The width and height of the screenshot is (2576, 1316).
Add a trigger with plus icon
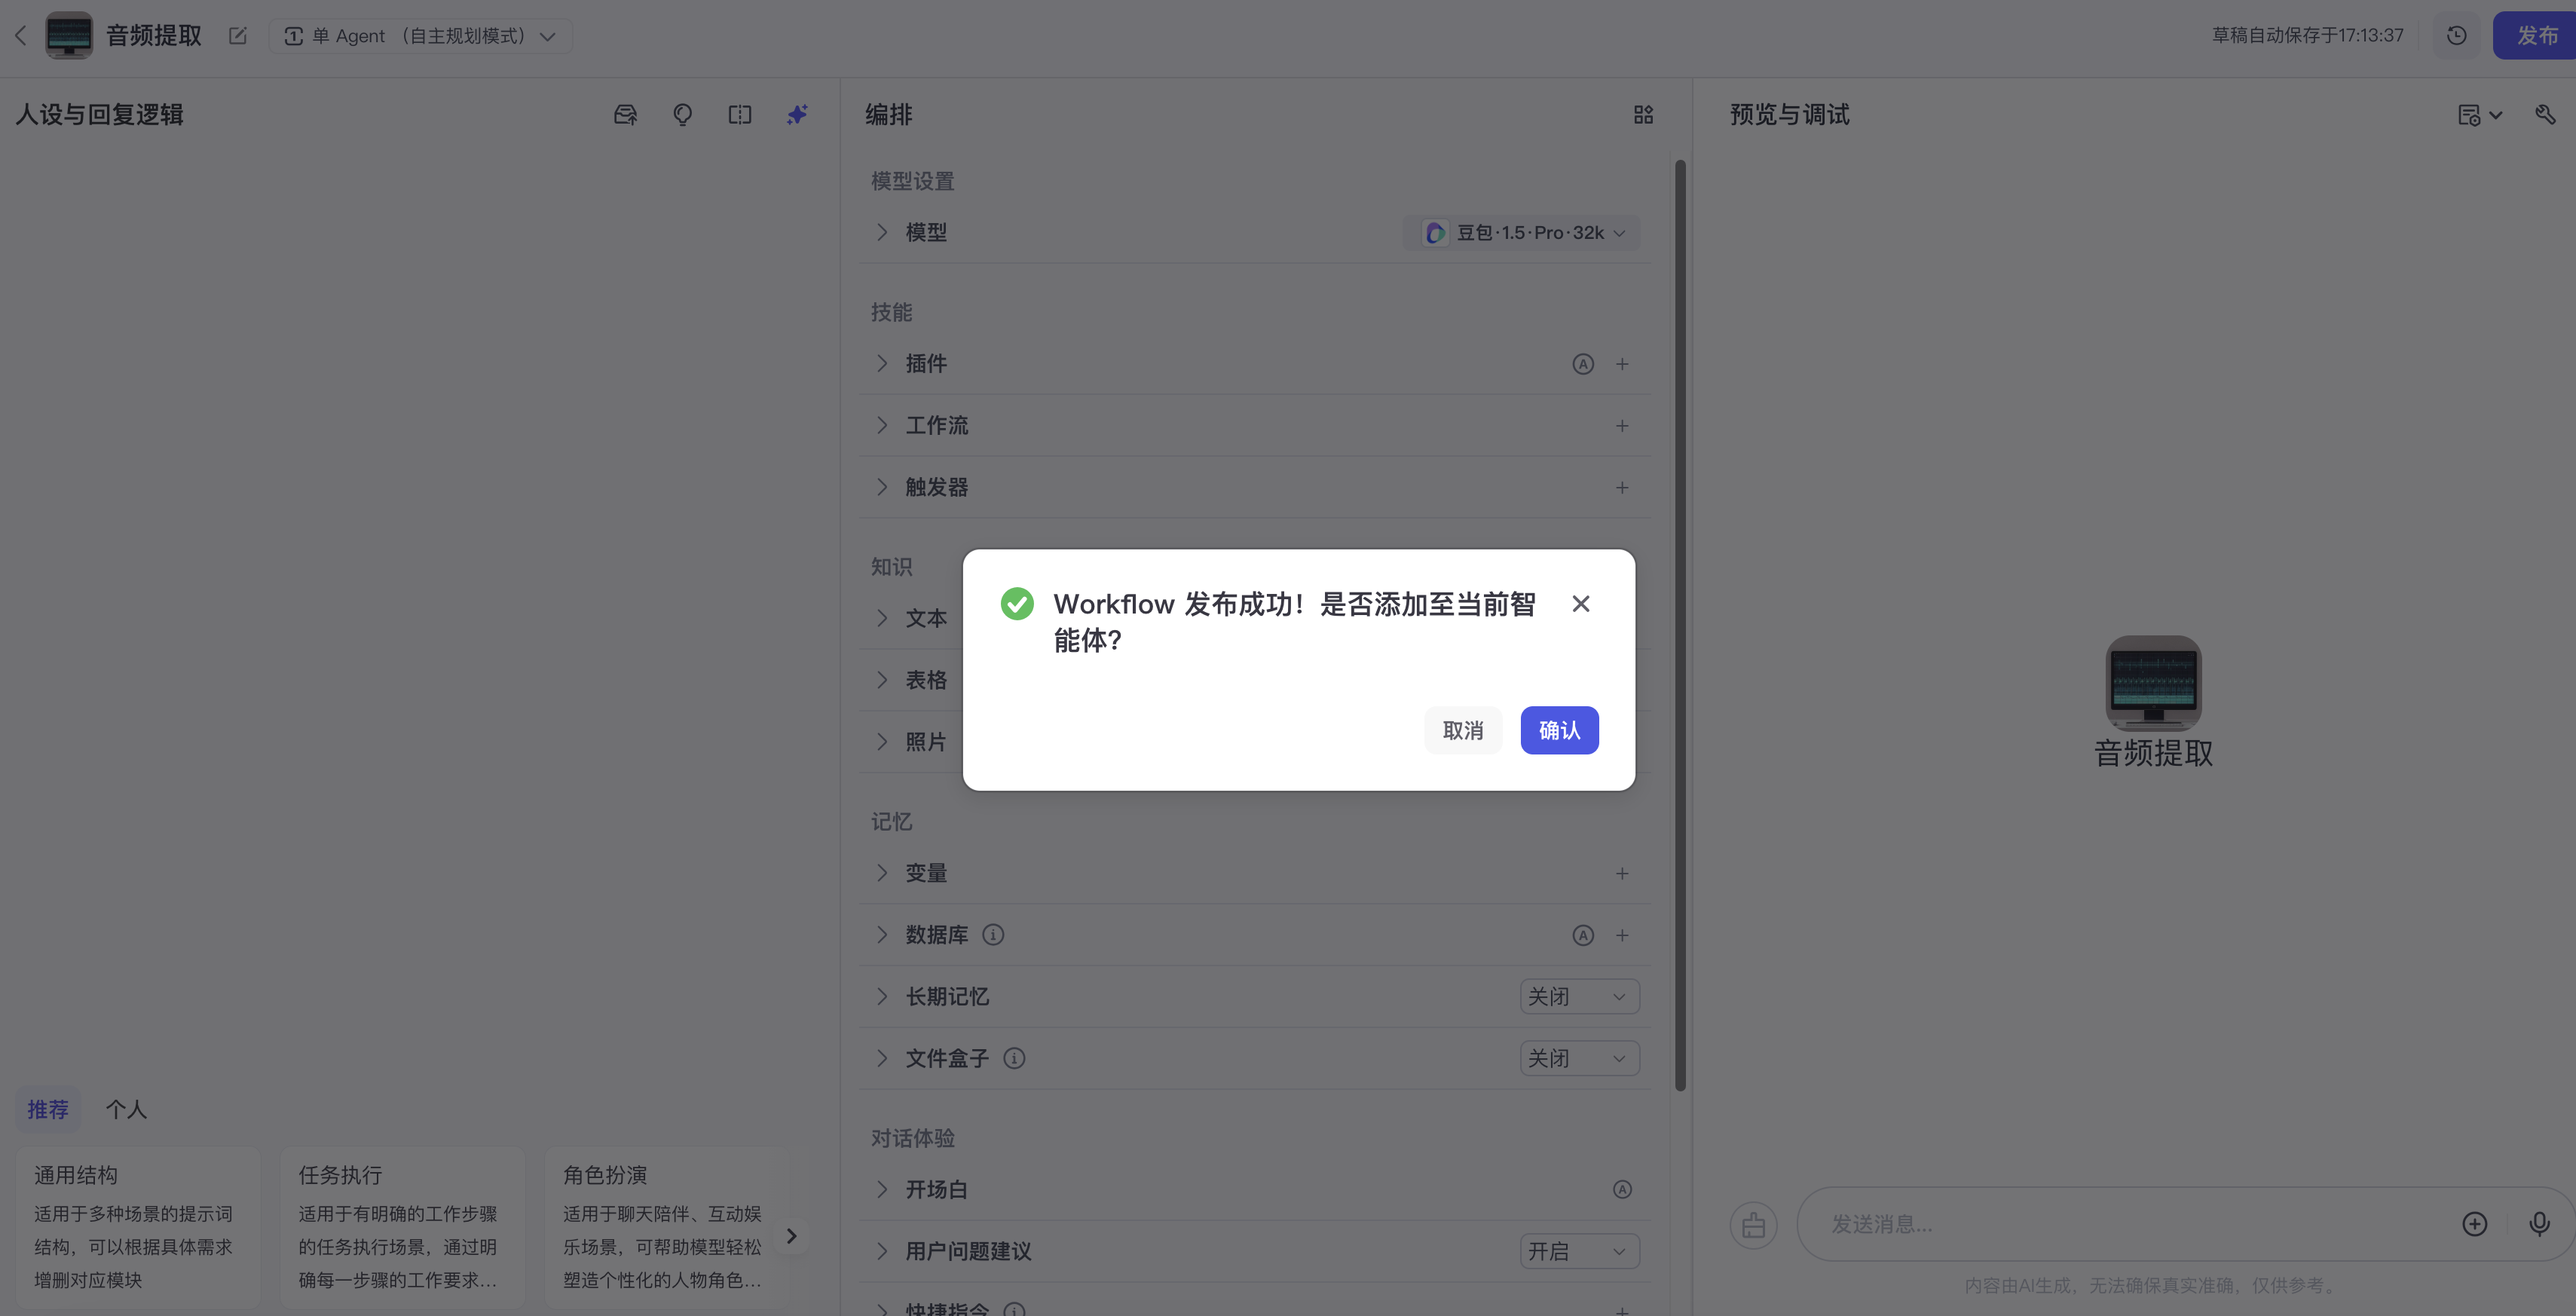pyautogui.click(x=1622, y=488)
